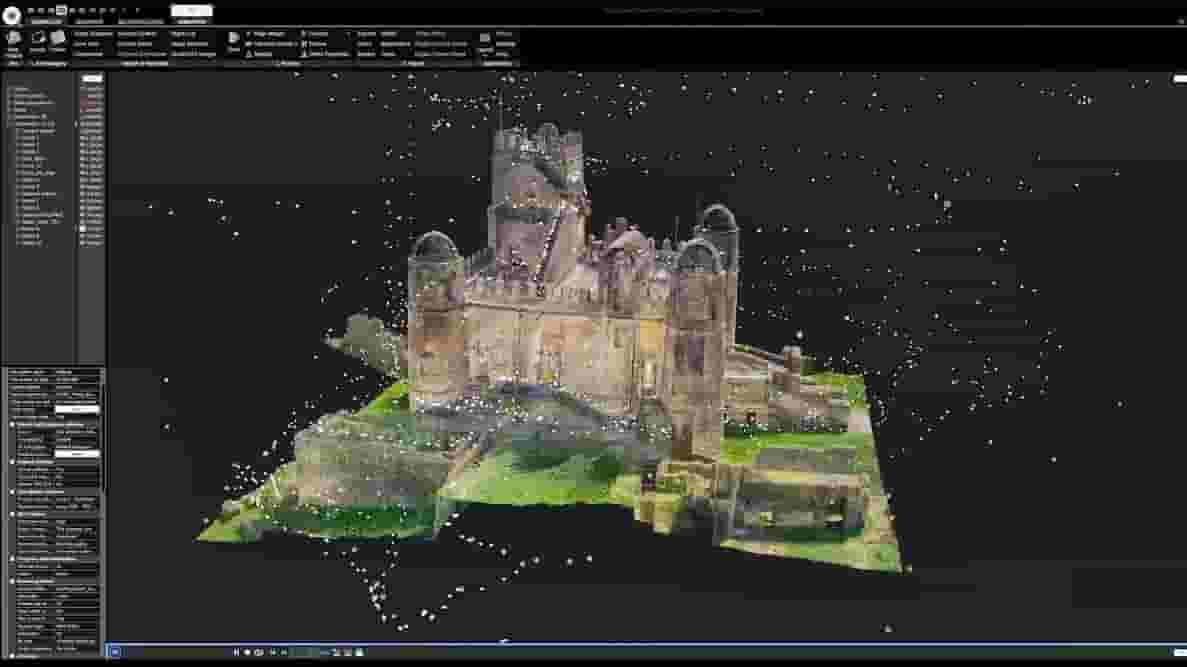Expand the last section at the properties panel bottom
This screenshot has width=1187, height=667.
(12, 656)
